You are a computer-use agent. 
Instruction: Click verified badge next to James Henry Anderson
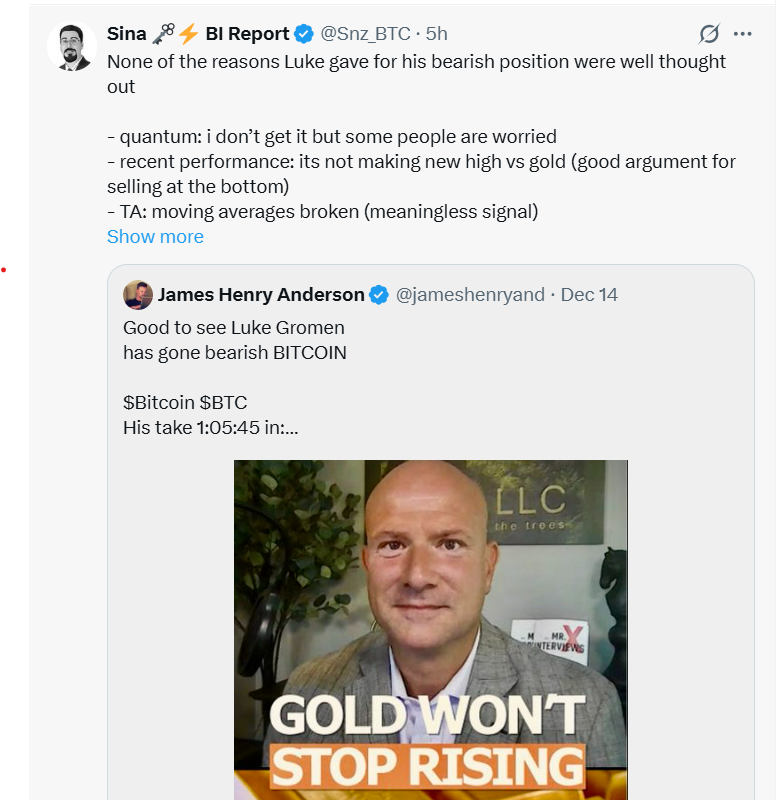(380, 295)
